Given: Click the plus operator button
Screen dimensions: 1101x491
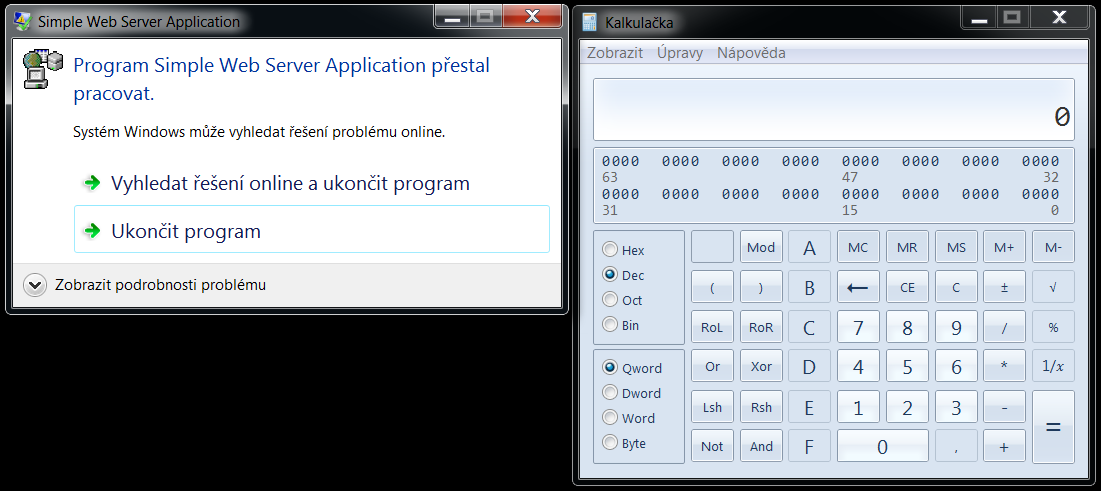Looking at the screenshot, I should 1004,446.
